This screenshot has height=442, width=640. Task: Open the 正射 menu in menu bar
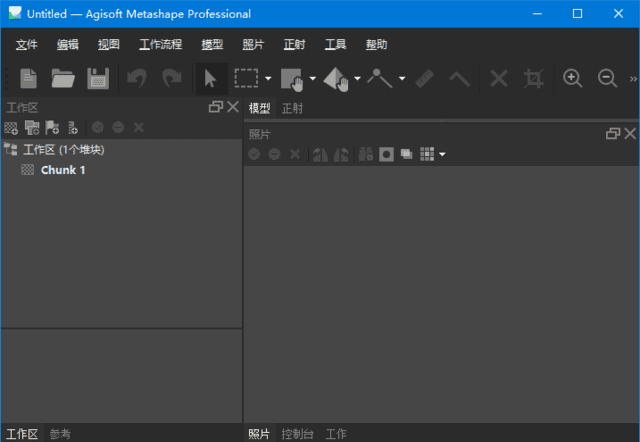pyautogui.click(x=294, y=44)
